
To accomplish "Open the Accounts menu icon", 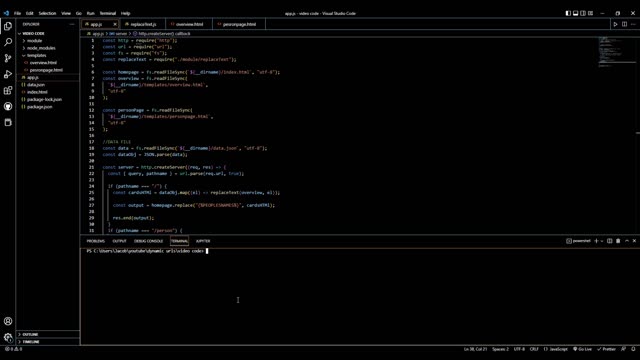I will [8, 321].
